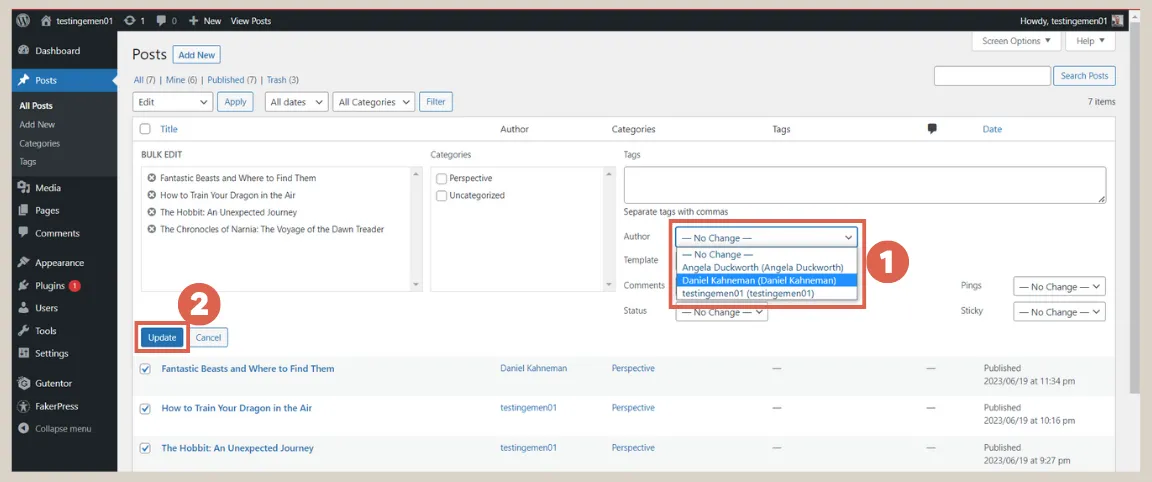The height and width of the screenshot is (482, 1152).
Task: Open the Sticky dropdown
Action: 1059,312
